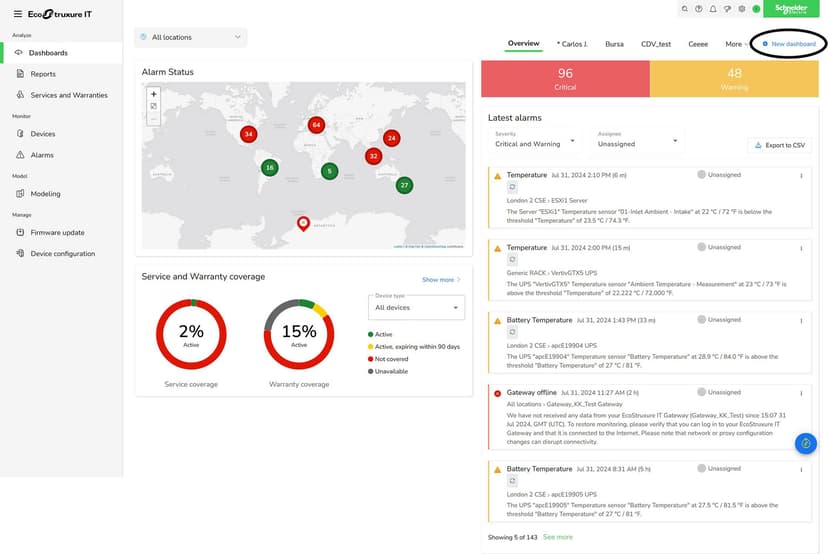Viewport: 828px width, 554px height.
Task: Open the notifications bell icon
Action: pyautogui.click(x=713, y=9)
